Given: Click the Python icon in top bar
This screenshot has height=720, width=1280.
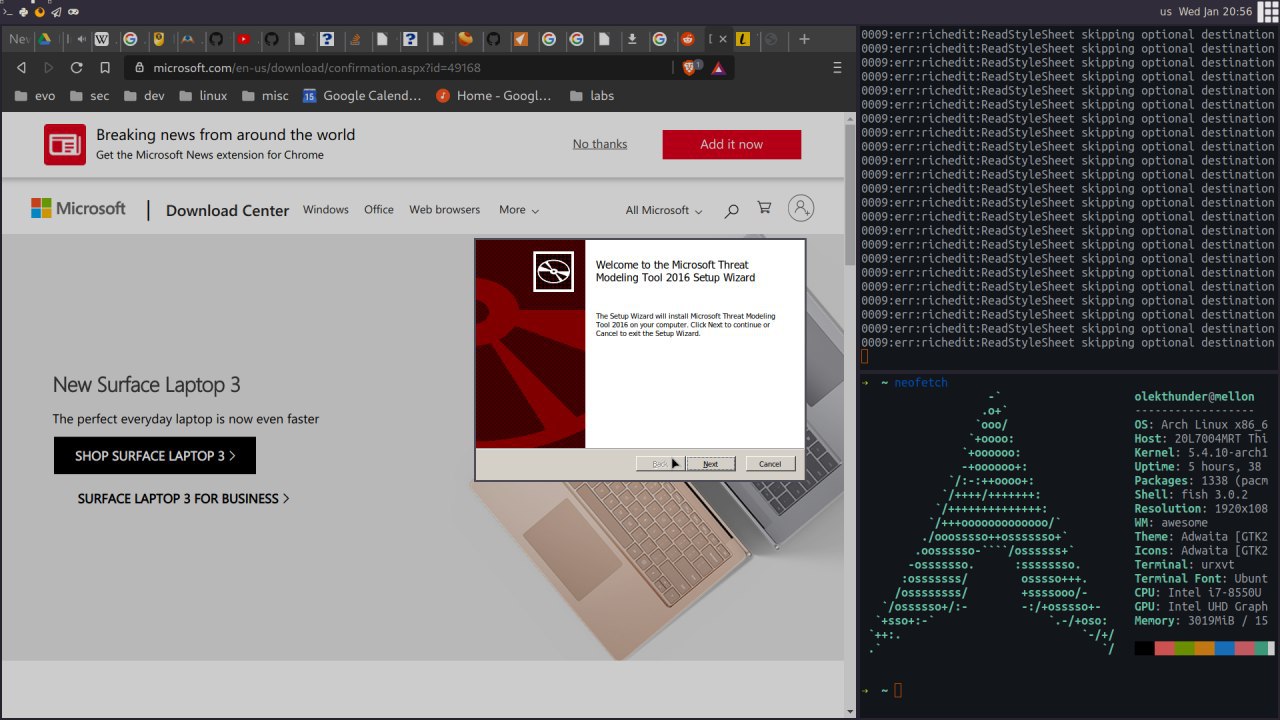Looking at the screenshot, I should (x=23, y=12).
